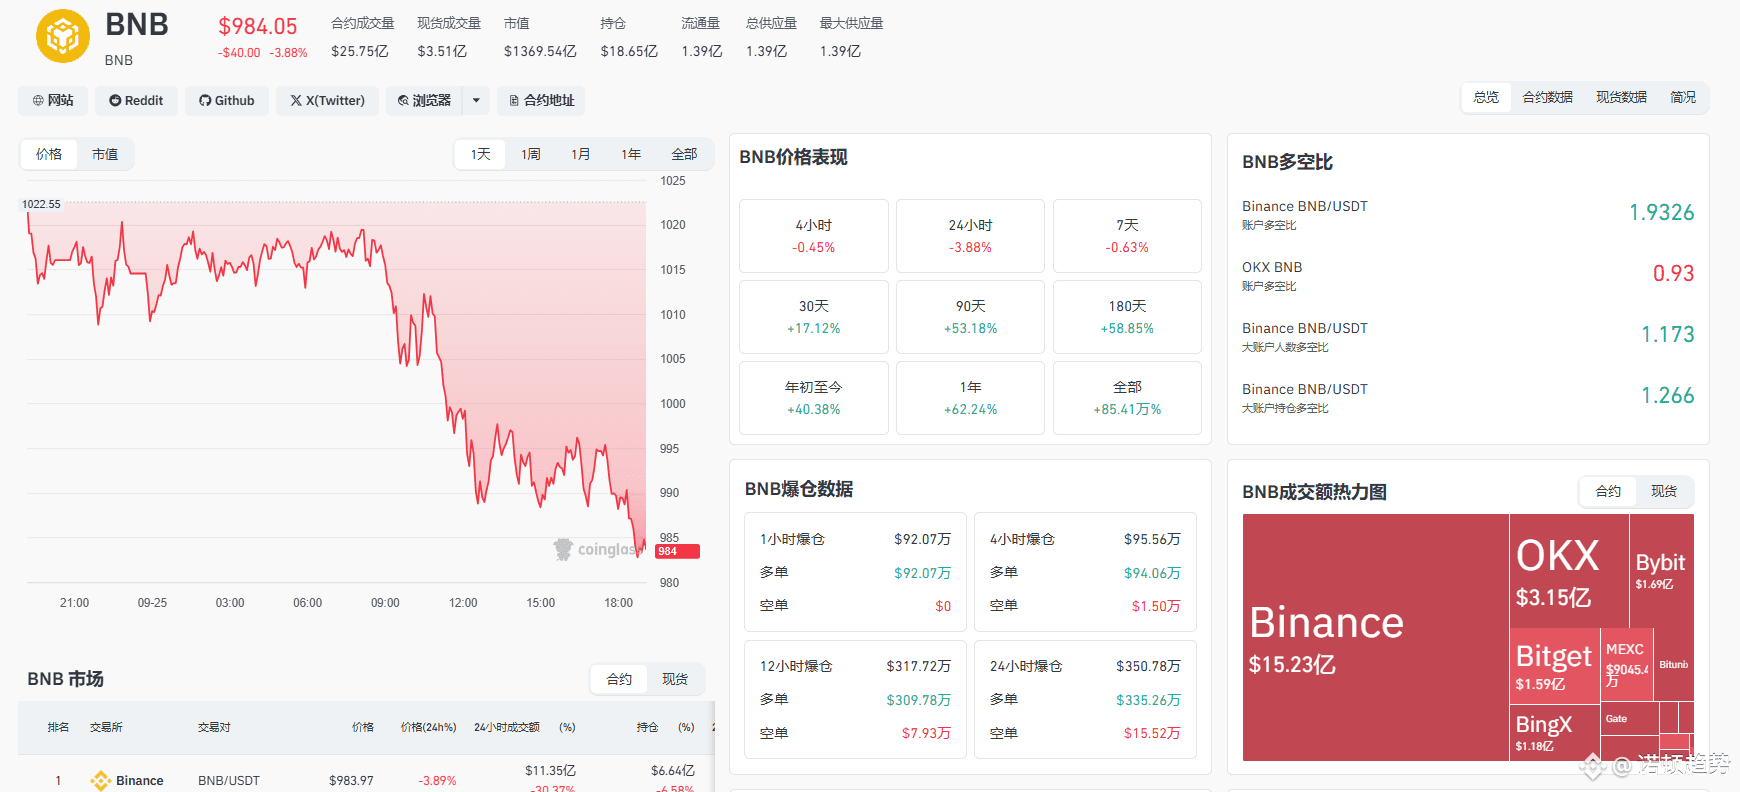1740x792 pixels.
Task: Click the MEXC heatmap block
Action: pos(1627,664)
